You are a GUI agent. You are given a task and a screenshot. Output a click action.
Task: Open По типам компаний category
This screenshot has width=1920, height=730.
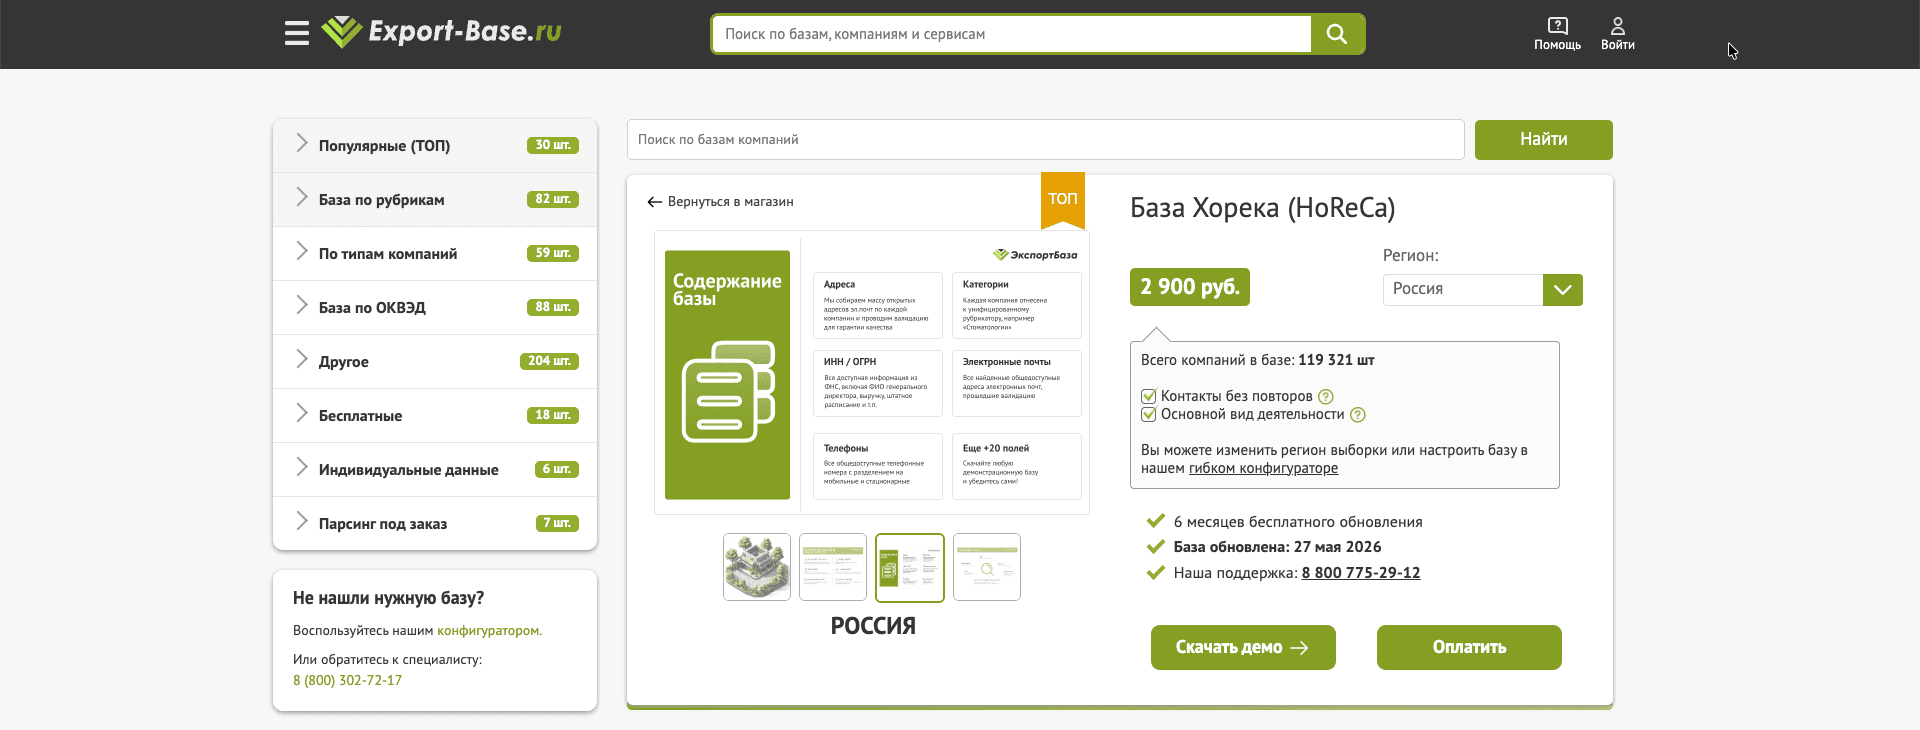click(435, 254)
